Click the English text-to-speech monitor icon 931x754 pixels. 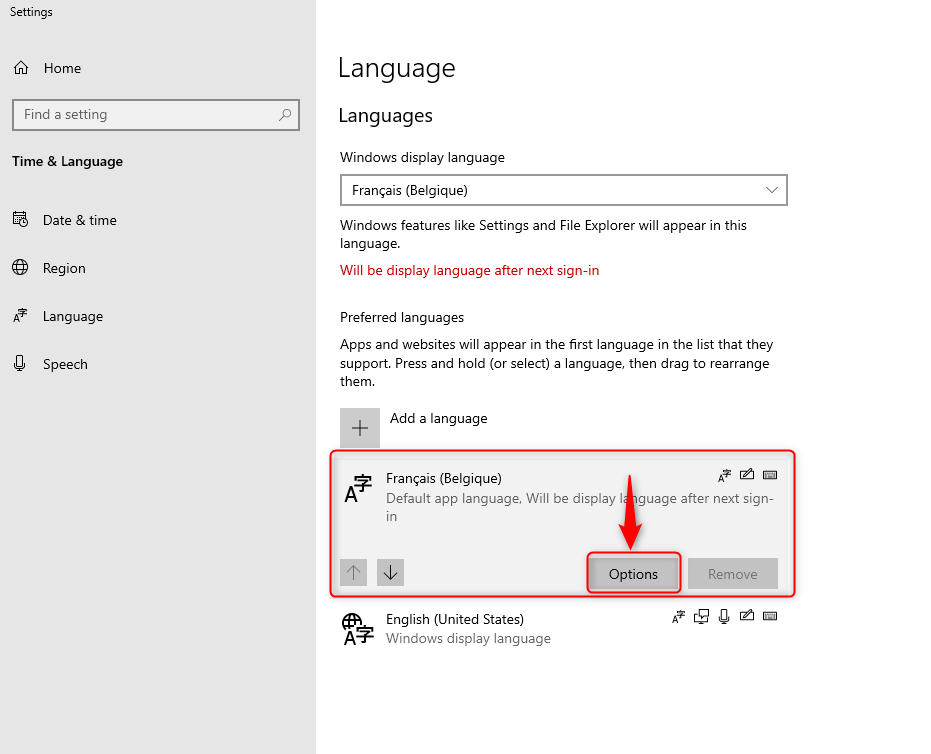(701, 616)
